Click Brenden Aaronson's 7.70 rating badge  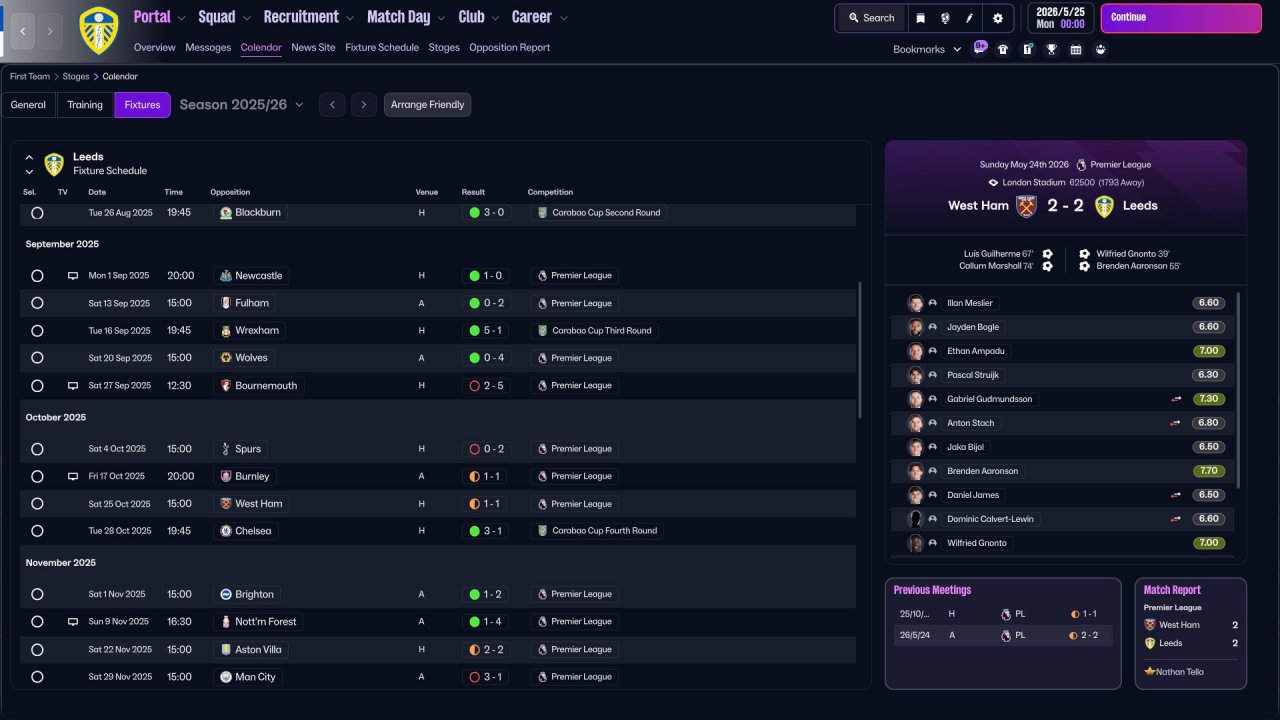coord(1209,471)
